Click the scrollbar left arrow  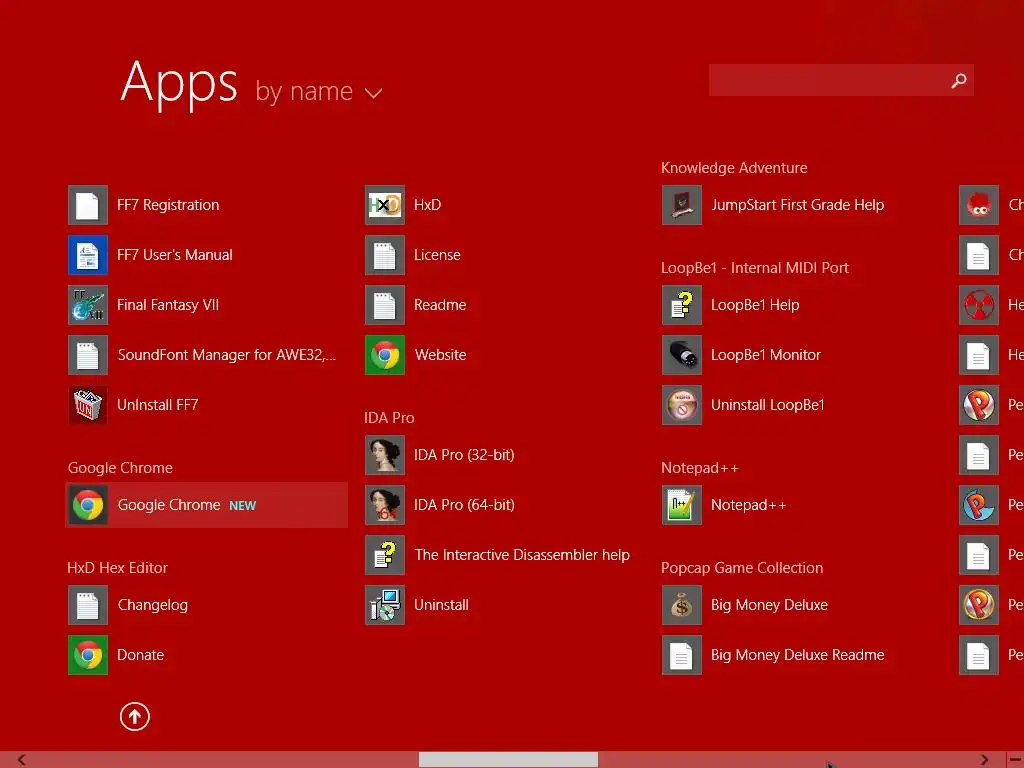(21, 760)
